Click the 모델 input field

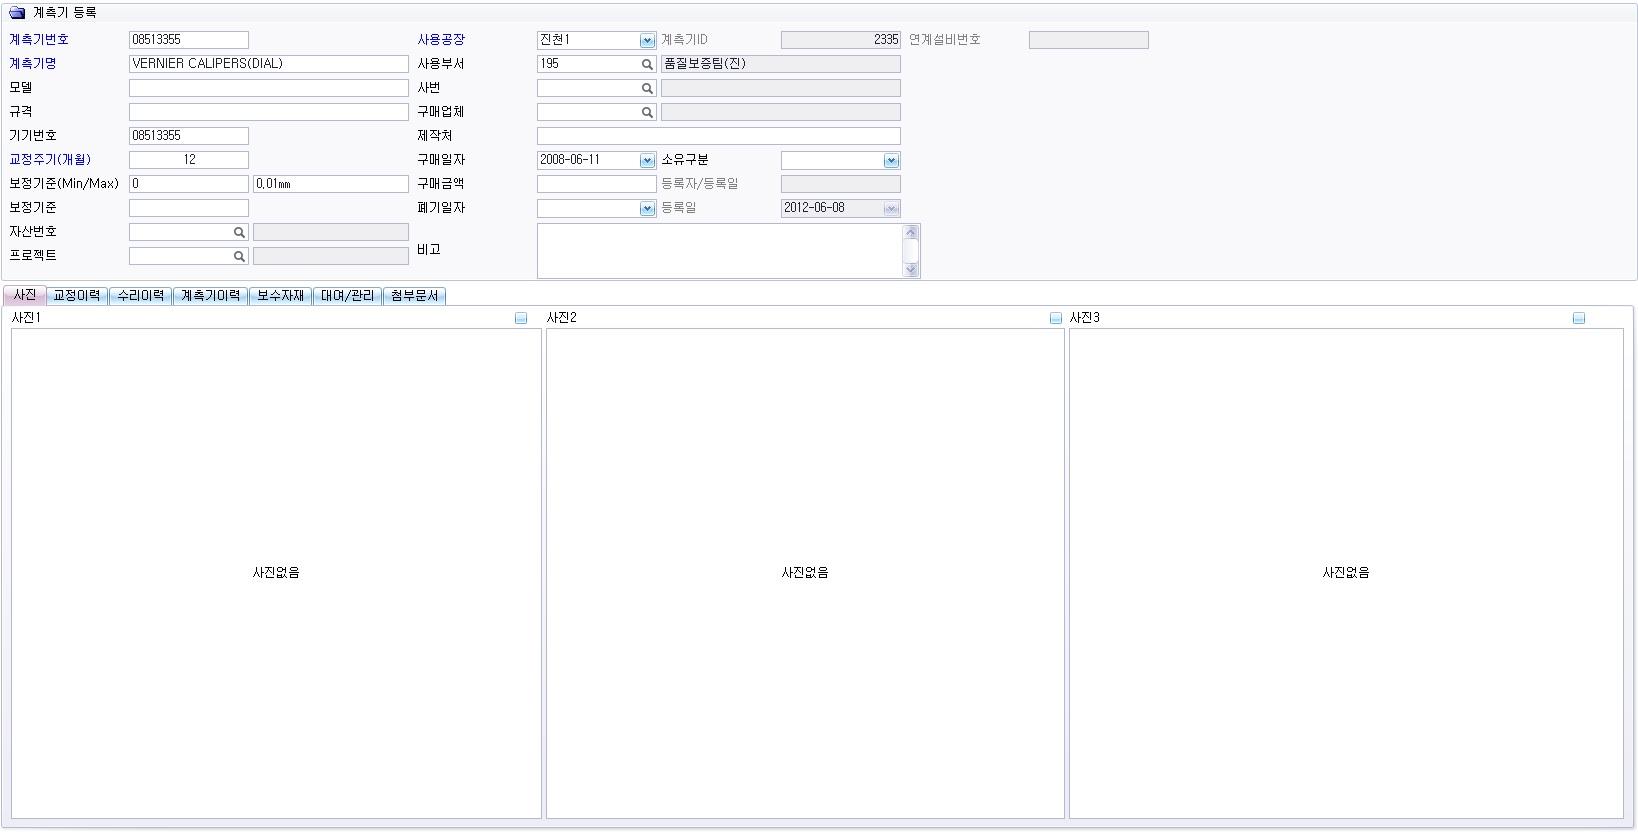268,88
